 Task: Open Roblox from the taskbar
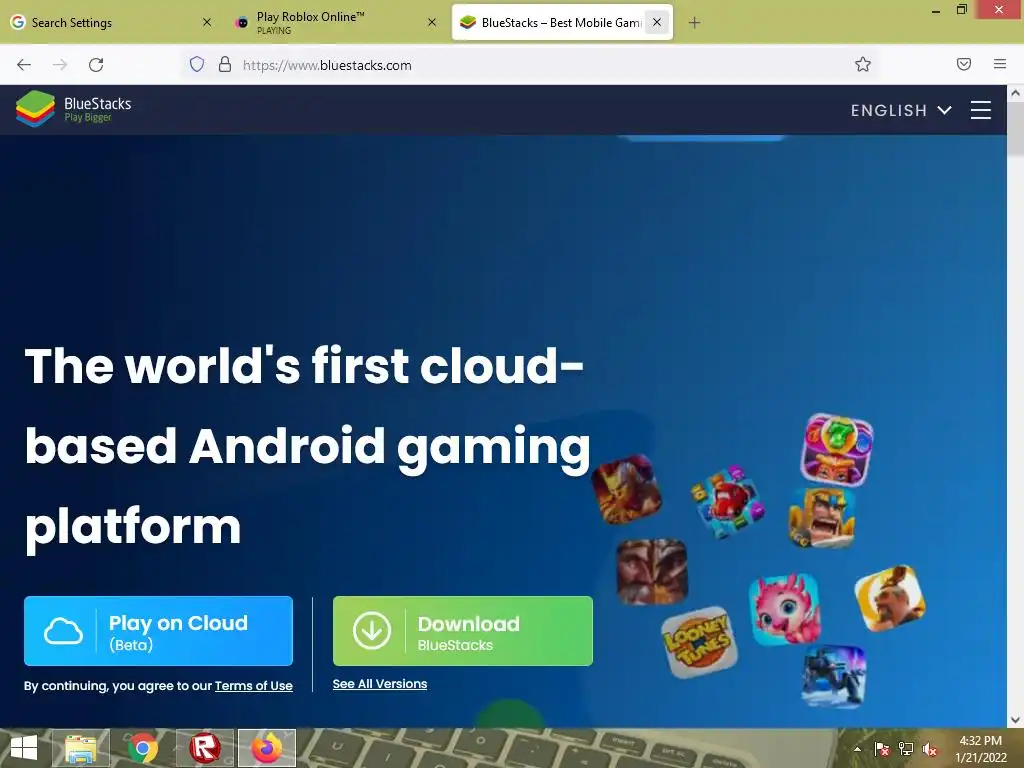pos(204,748)
